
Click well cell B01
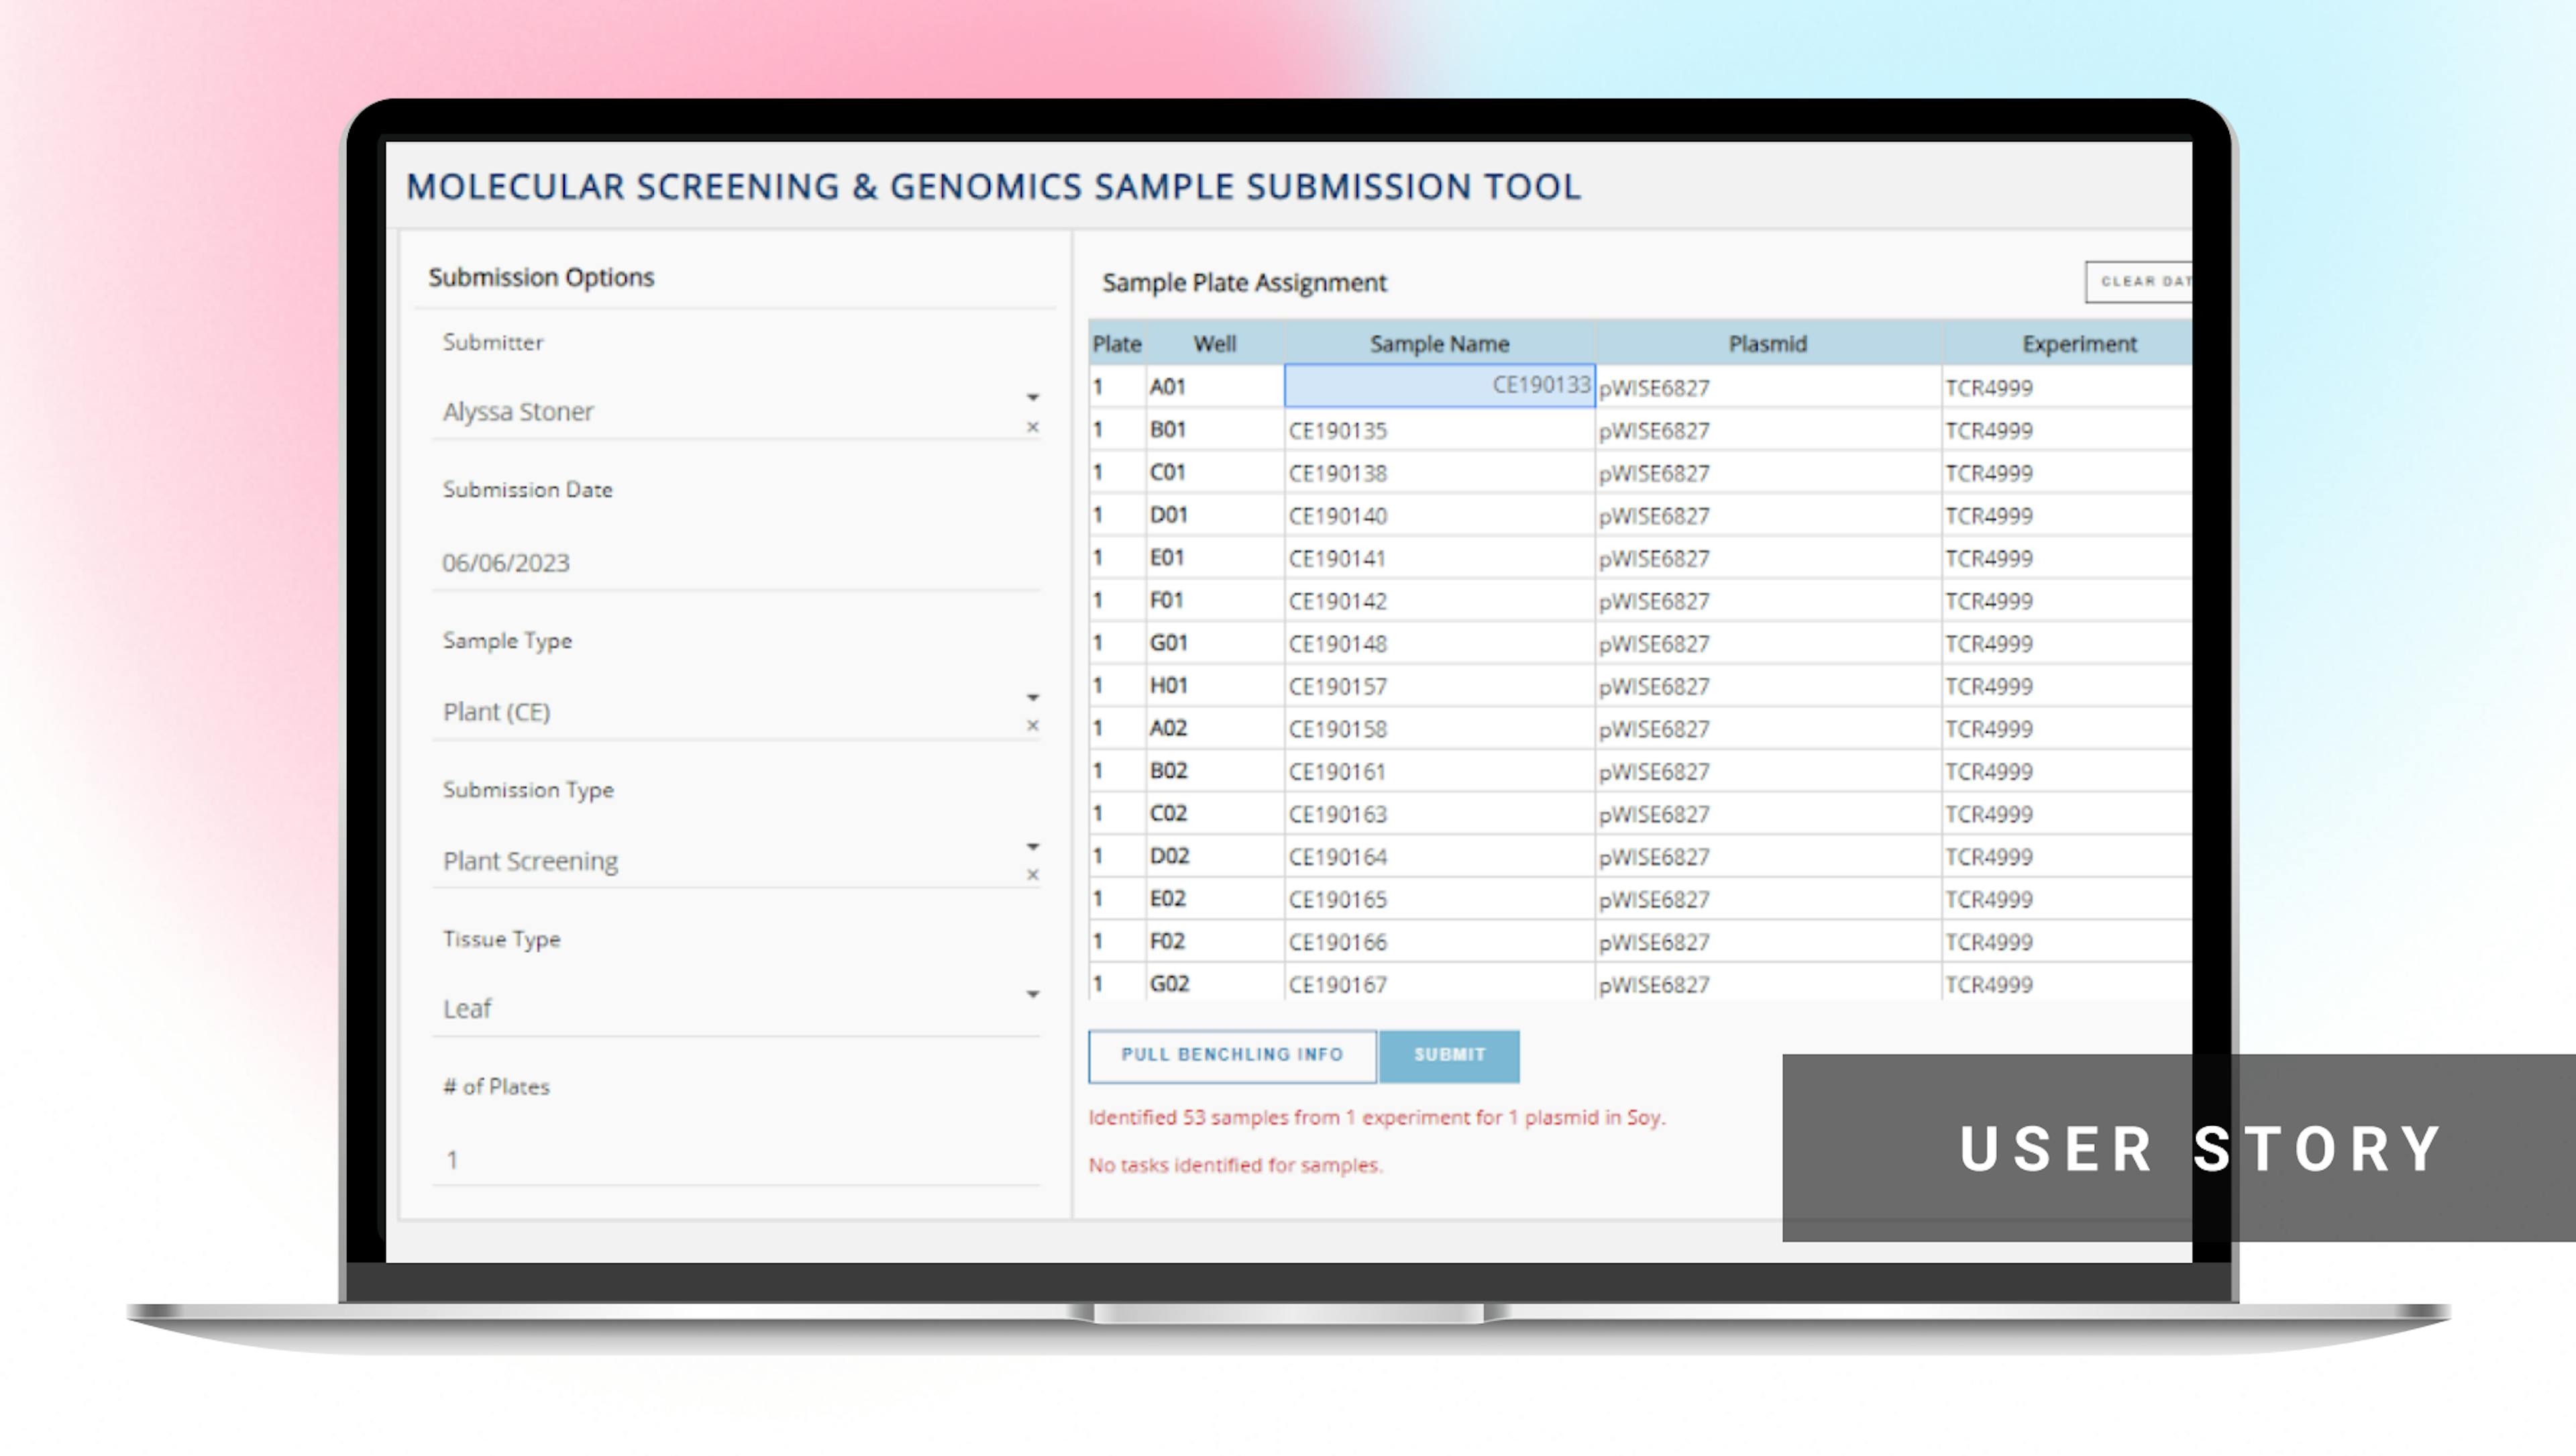point(1215,430)
